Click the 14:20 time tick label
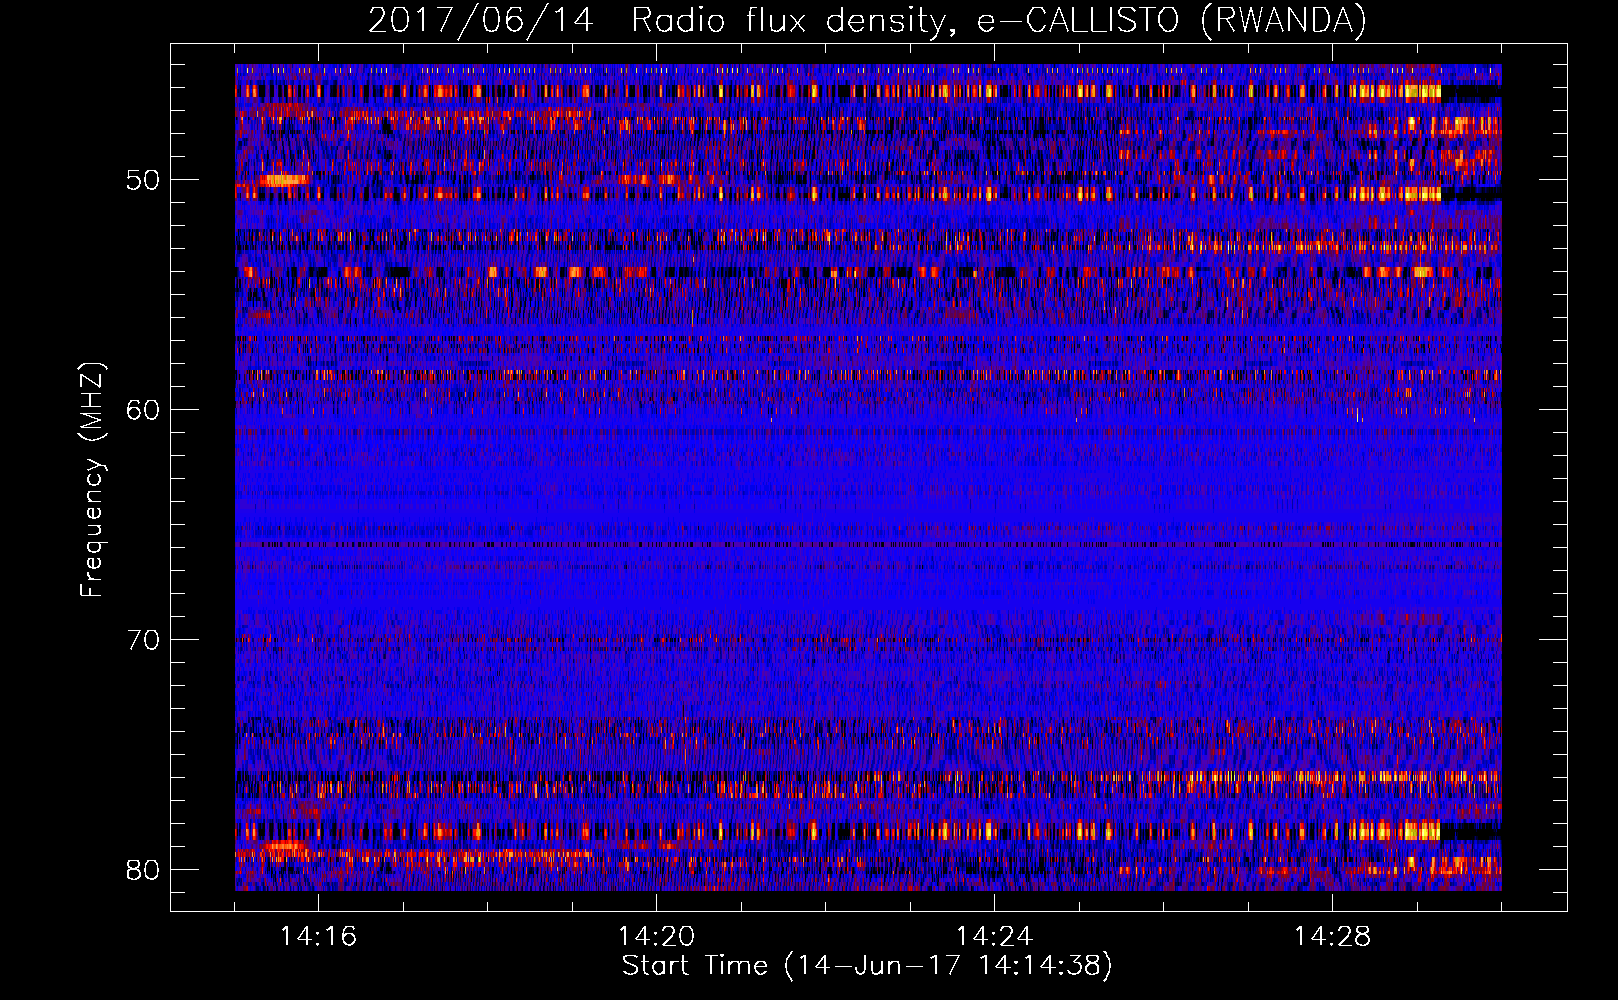 (657, 936)
